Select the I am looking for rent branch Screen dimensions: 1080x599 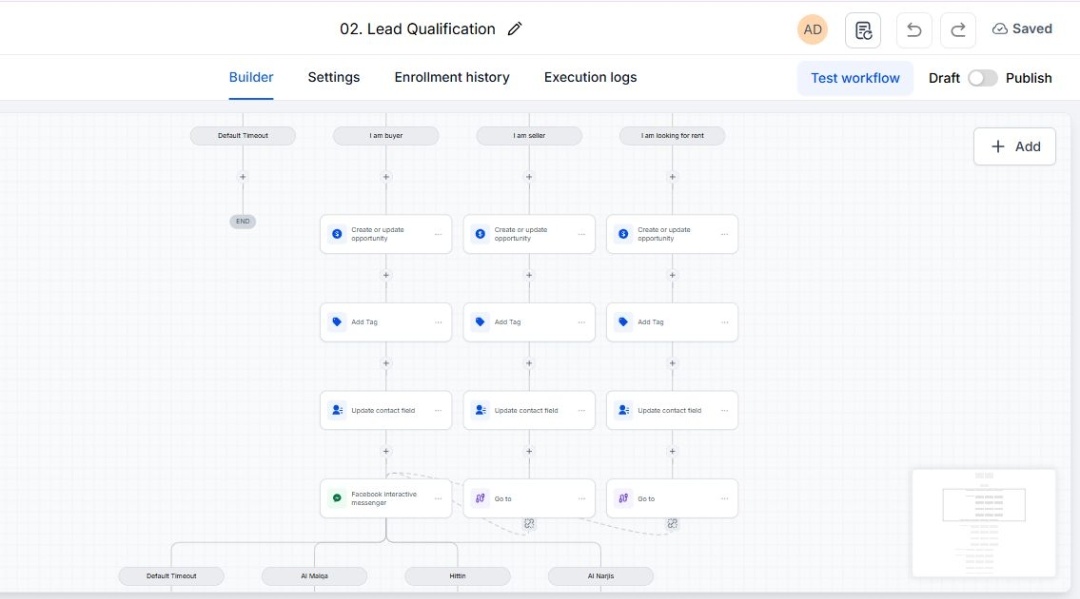click(672, 136)
